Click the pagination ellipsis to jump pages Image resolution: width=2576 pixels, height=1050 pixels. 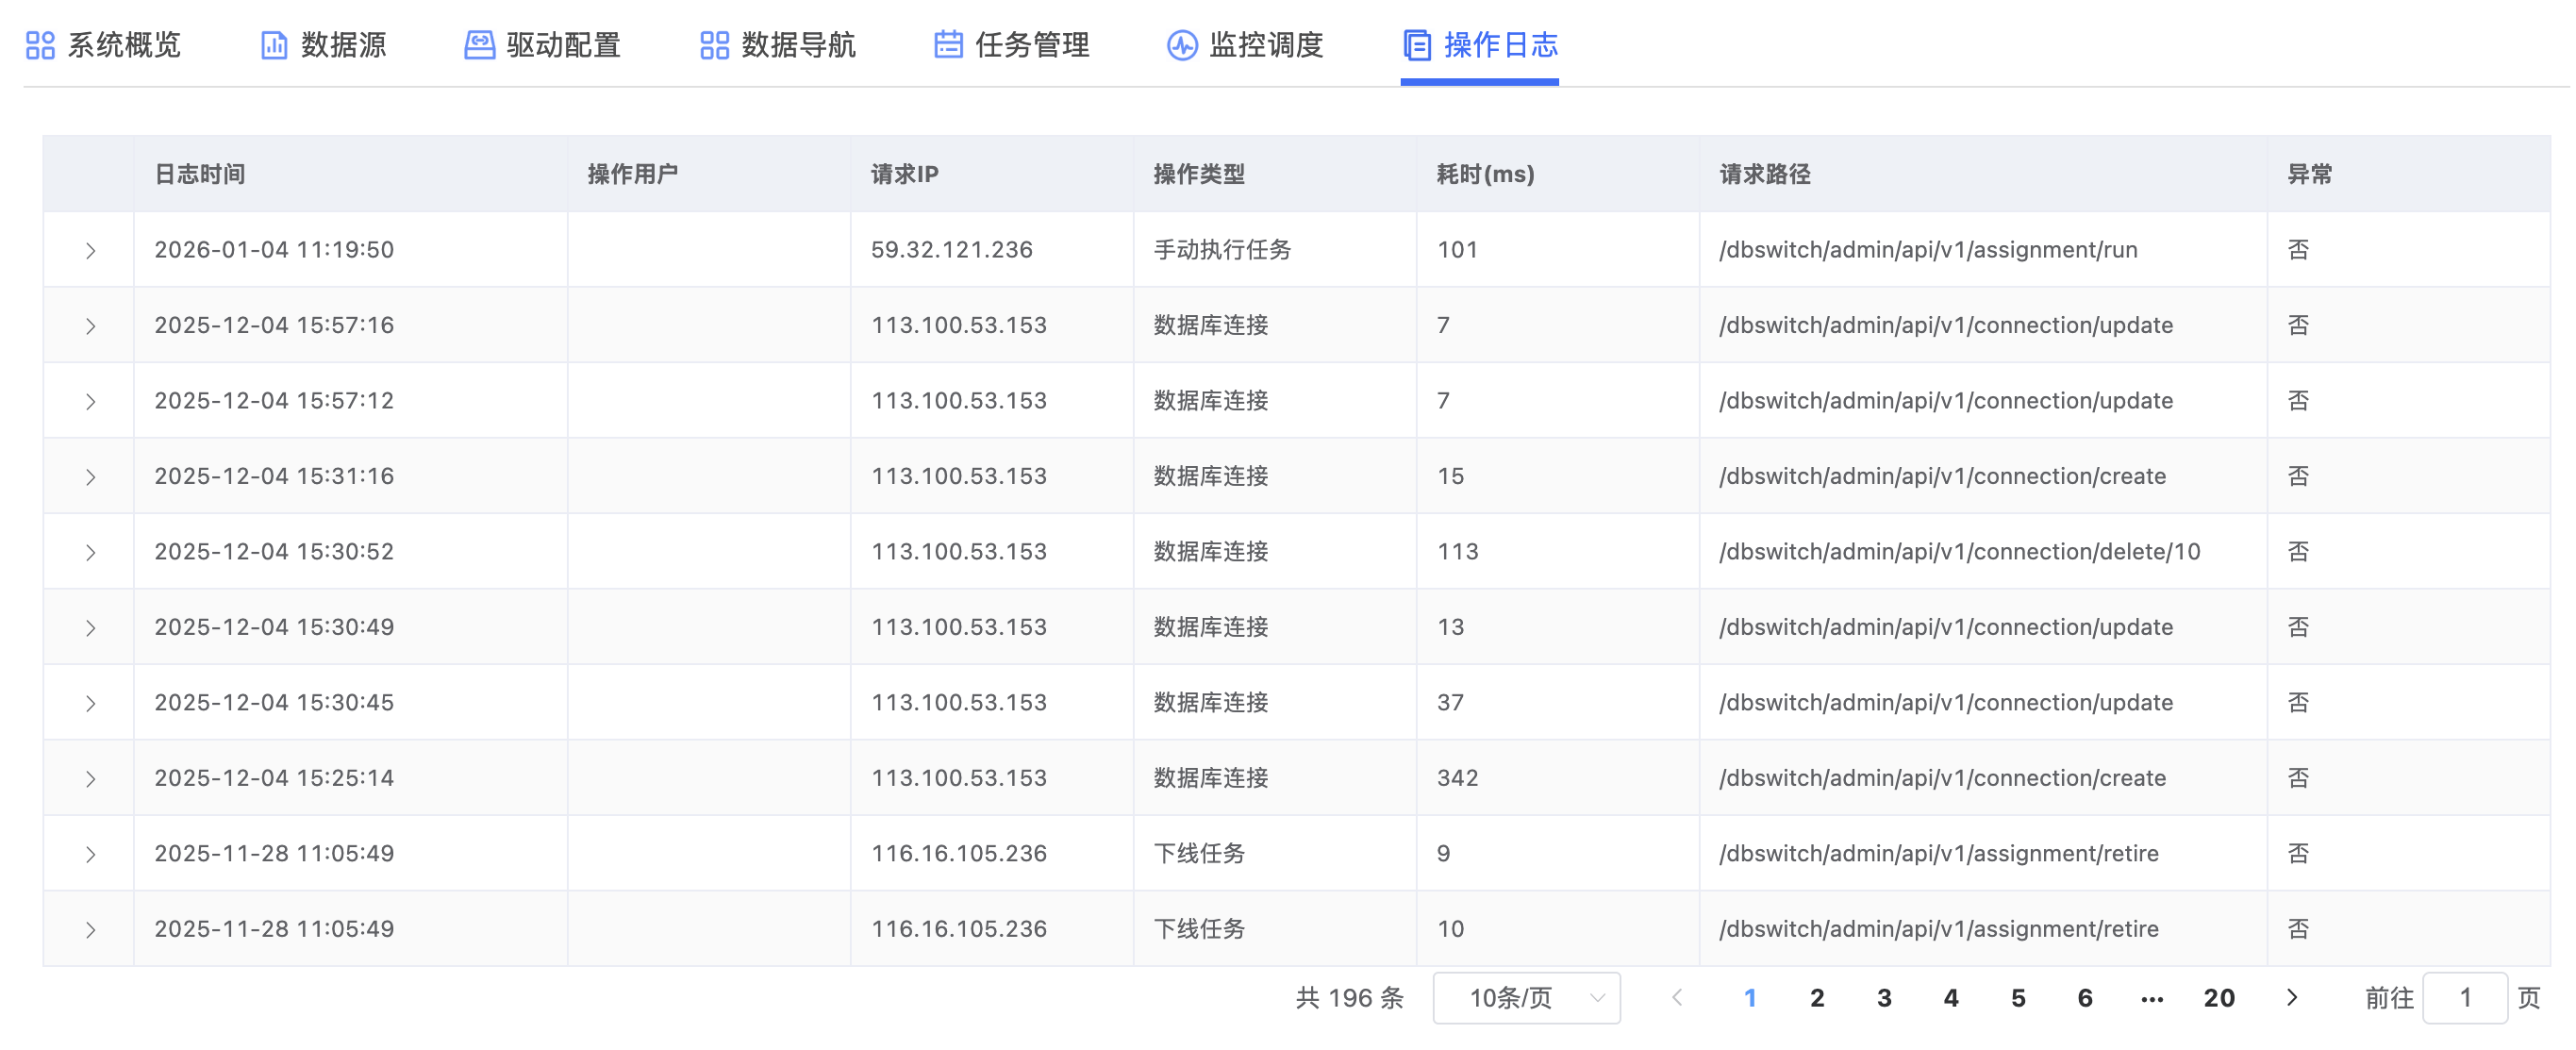pos(2152,997)
